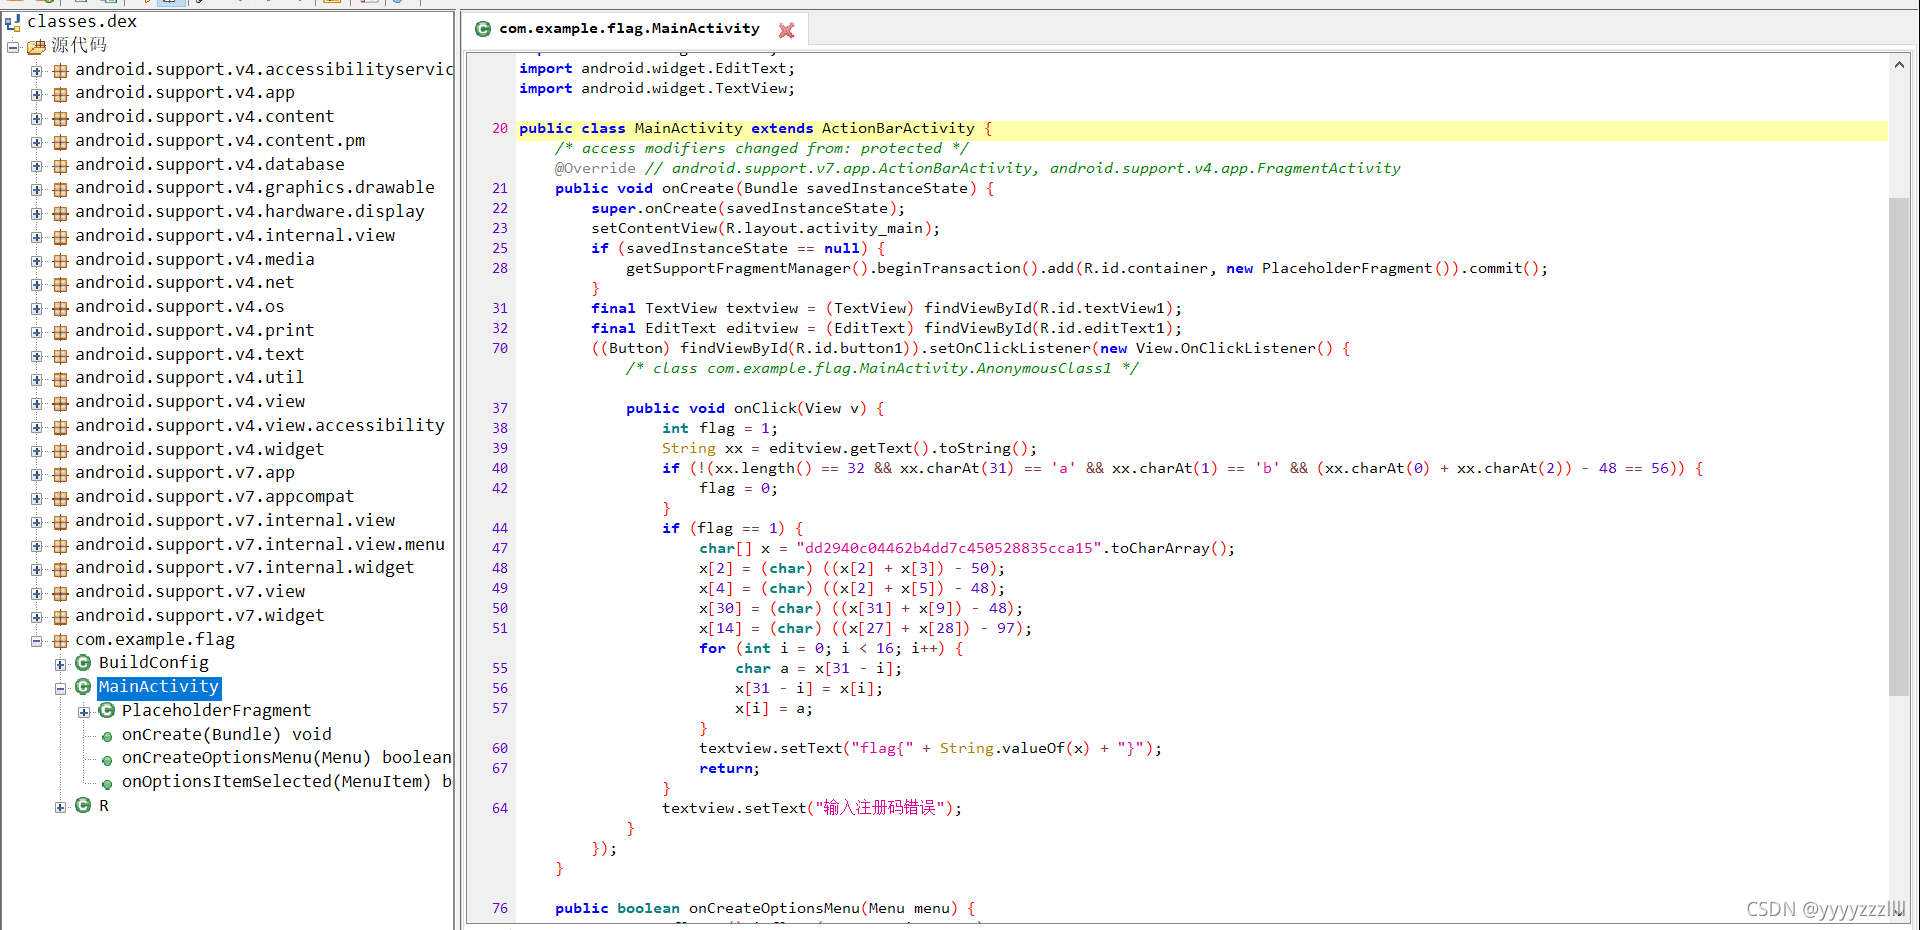Click the android.support.v4.database package icon
This screenshot has height=930, width=1920.
[61, 165]
